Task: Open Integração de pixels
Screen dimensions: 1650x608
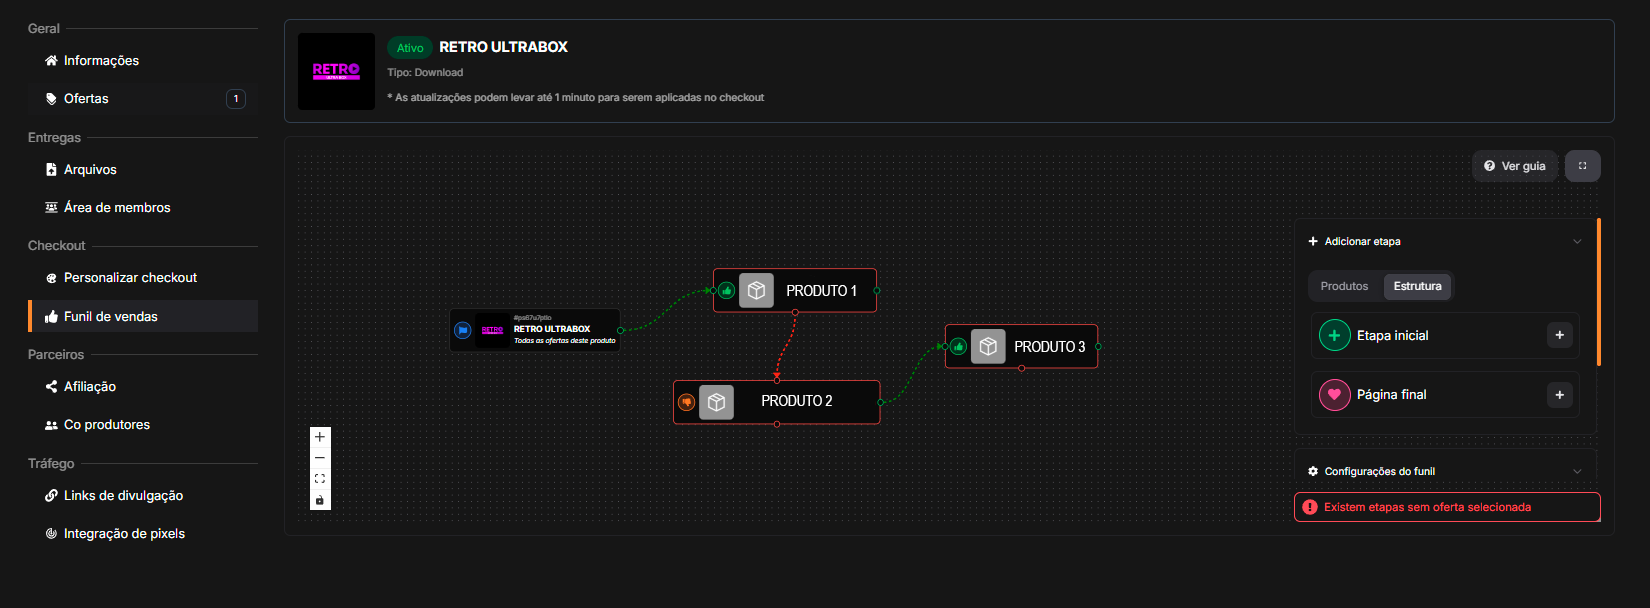Action: [143, 534]
